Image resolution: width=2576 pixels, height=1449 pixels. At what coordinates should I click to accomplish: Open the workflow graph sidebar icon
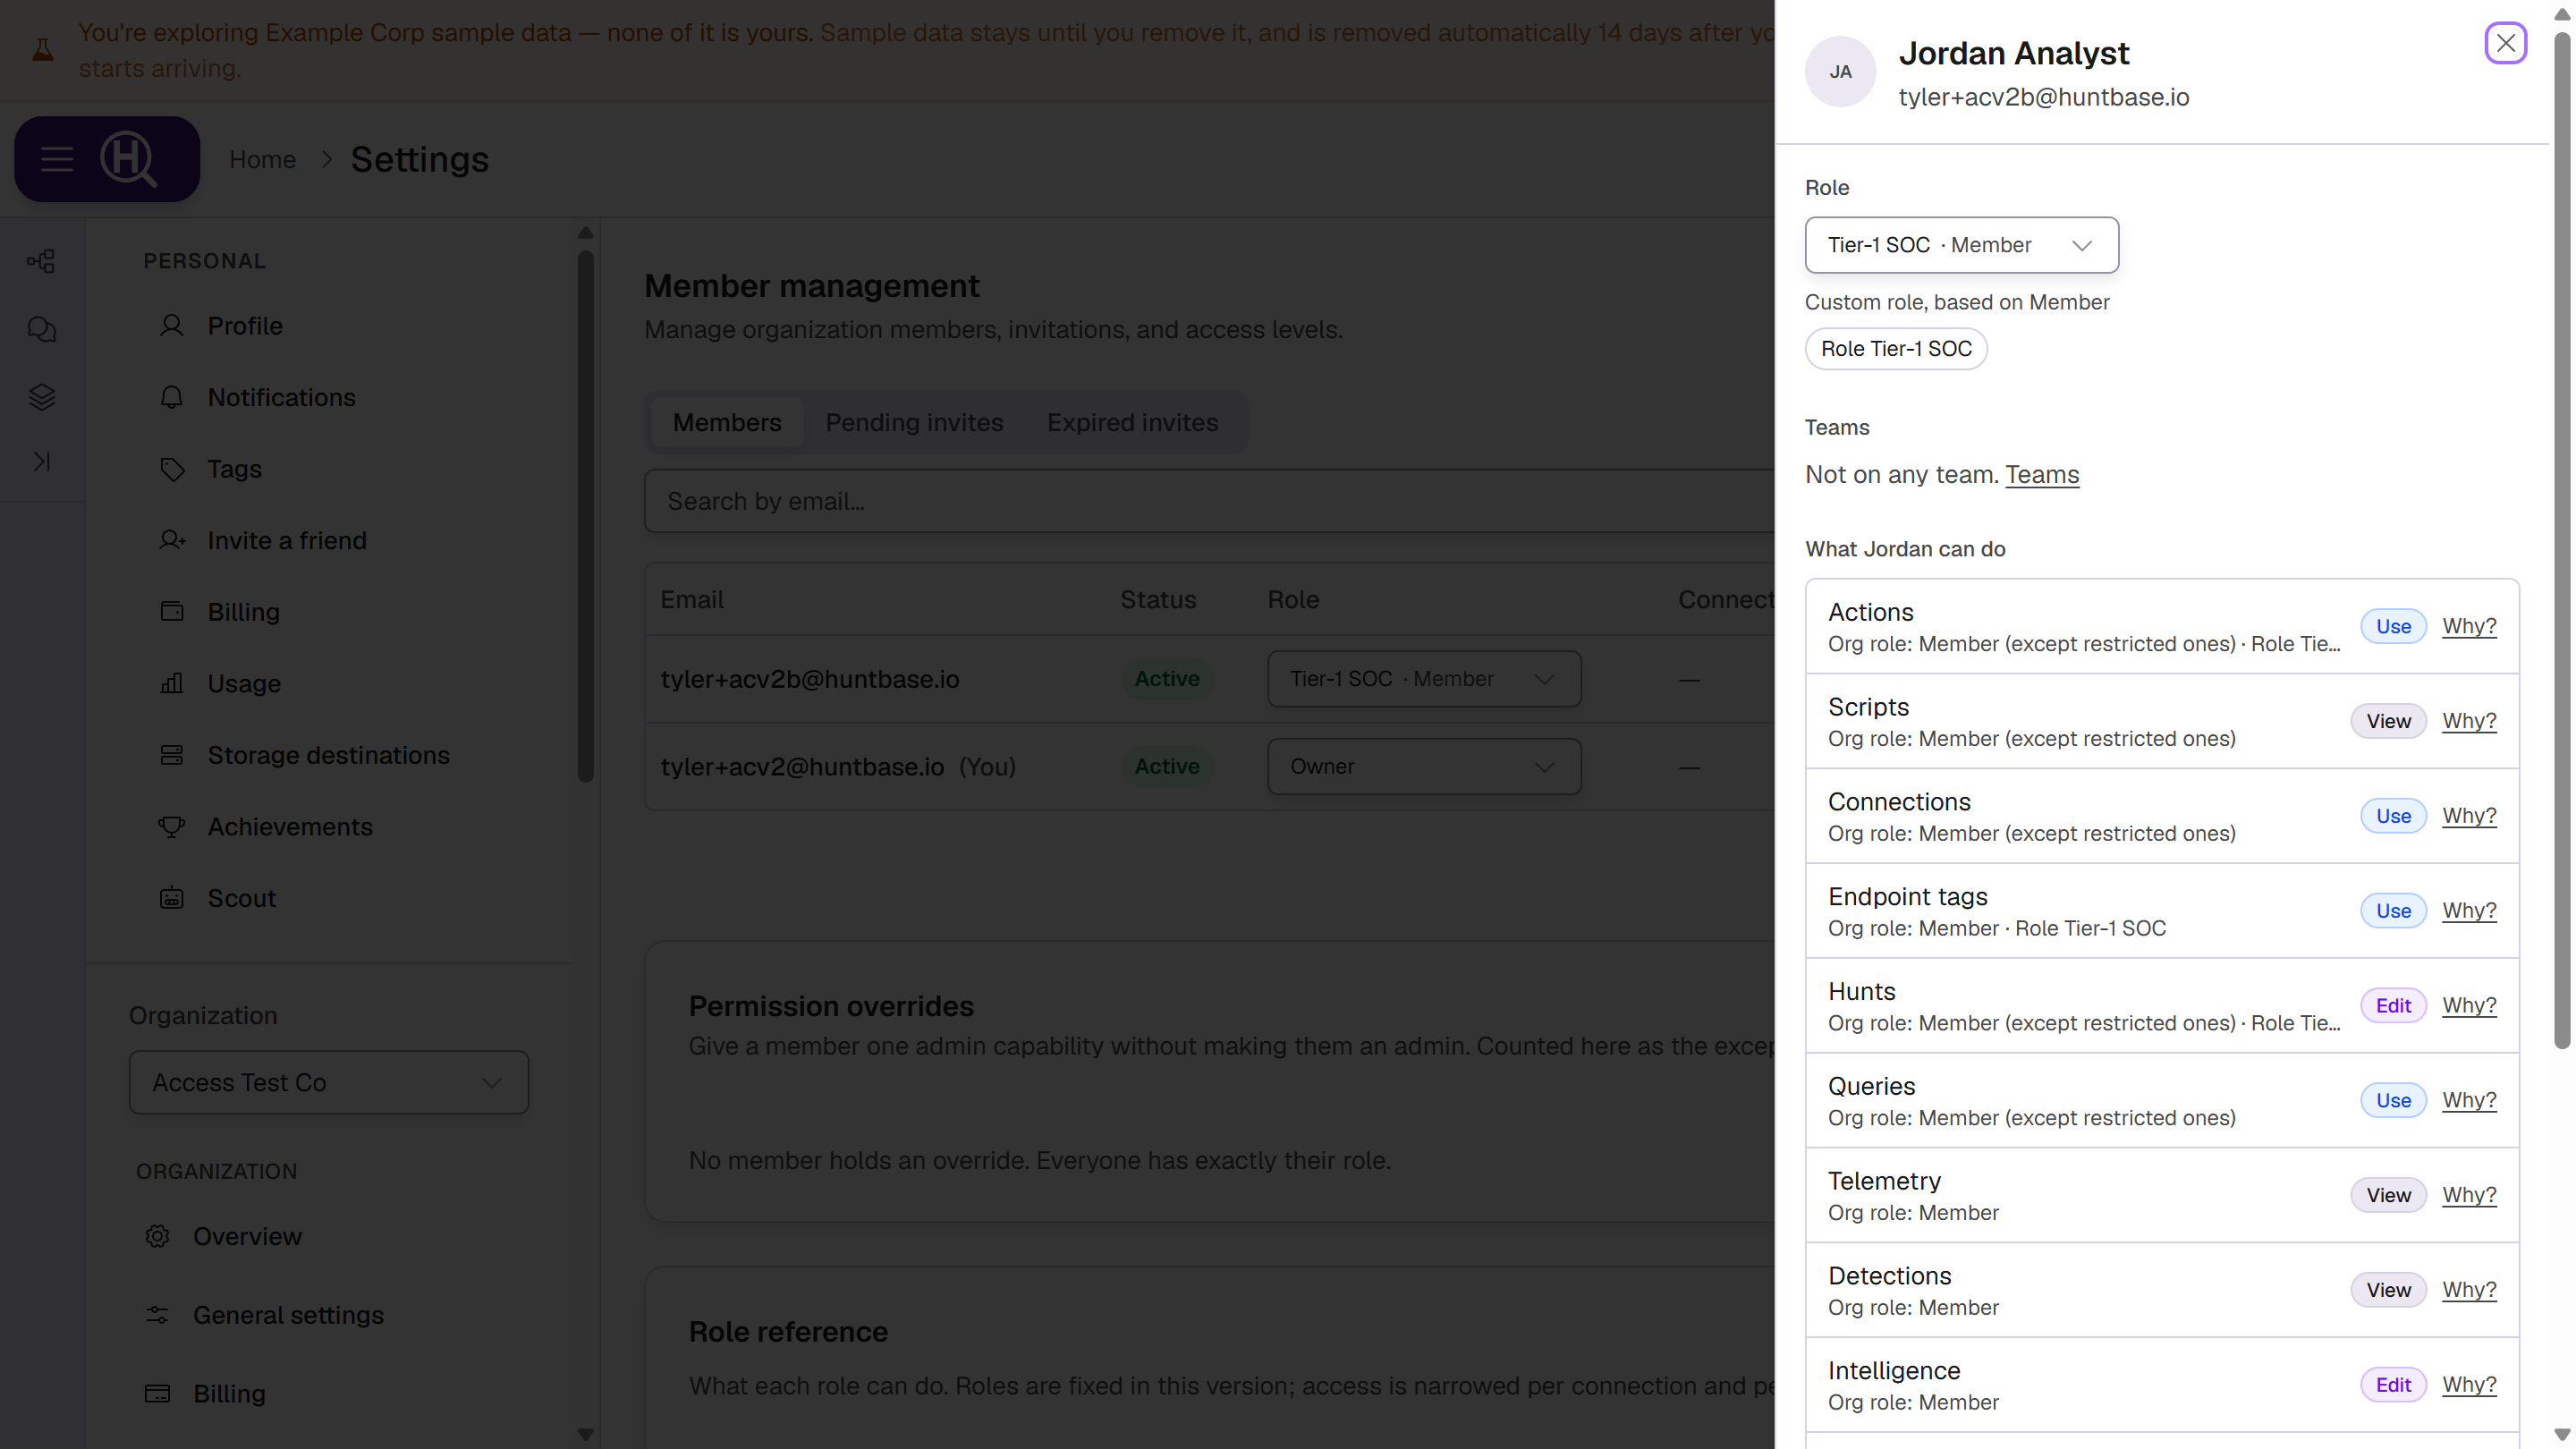pos(41,261)
